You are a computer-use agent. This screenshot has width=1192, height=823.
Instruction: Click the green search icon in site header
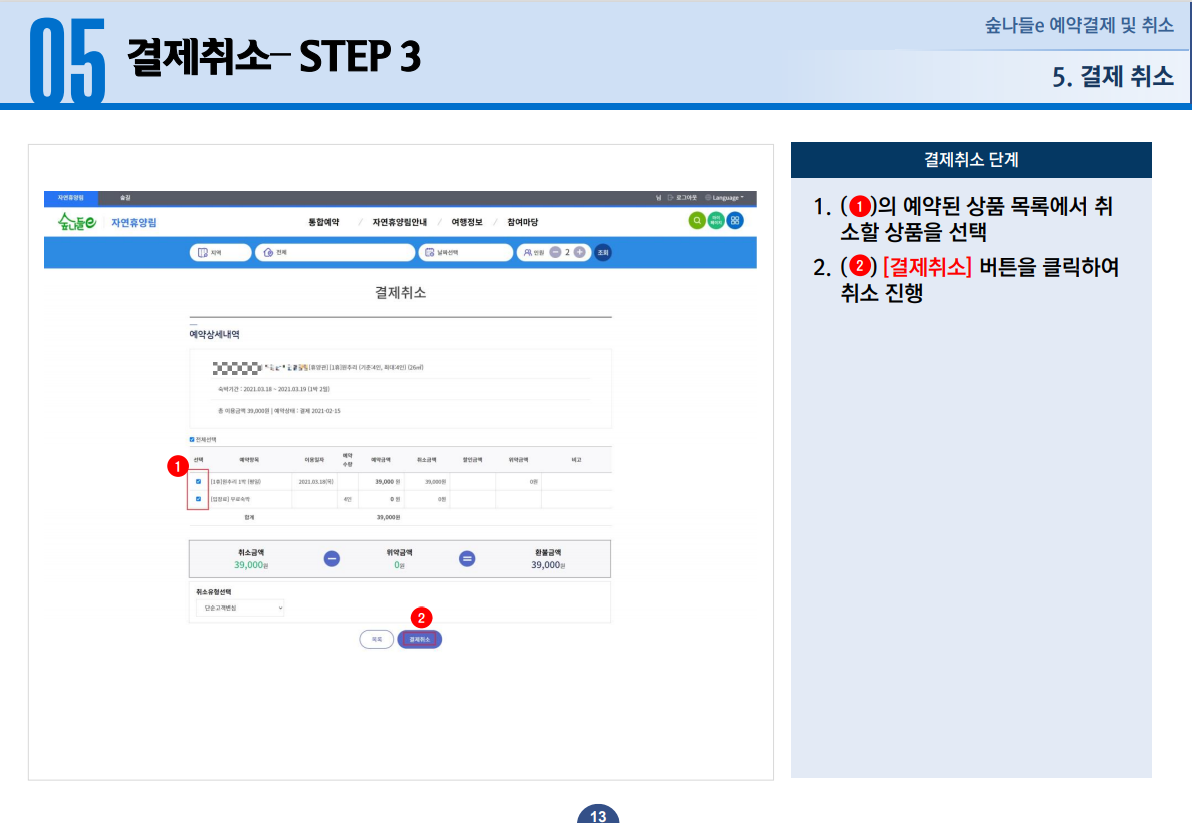pyautogui.click(x=696, y=220)
